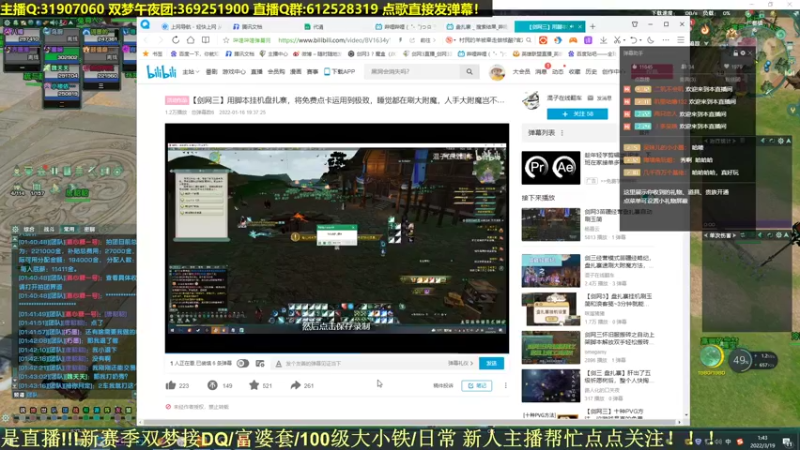This screenshot has width=800, height=450.
Task: Click the blue 发送 danmaku button
Action: [491, 363]
